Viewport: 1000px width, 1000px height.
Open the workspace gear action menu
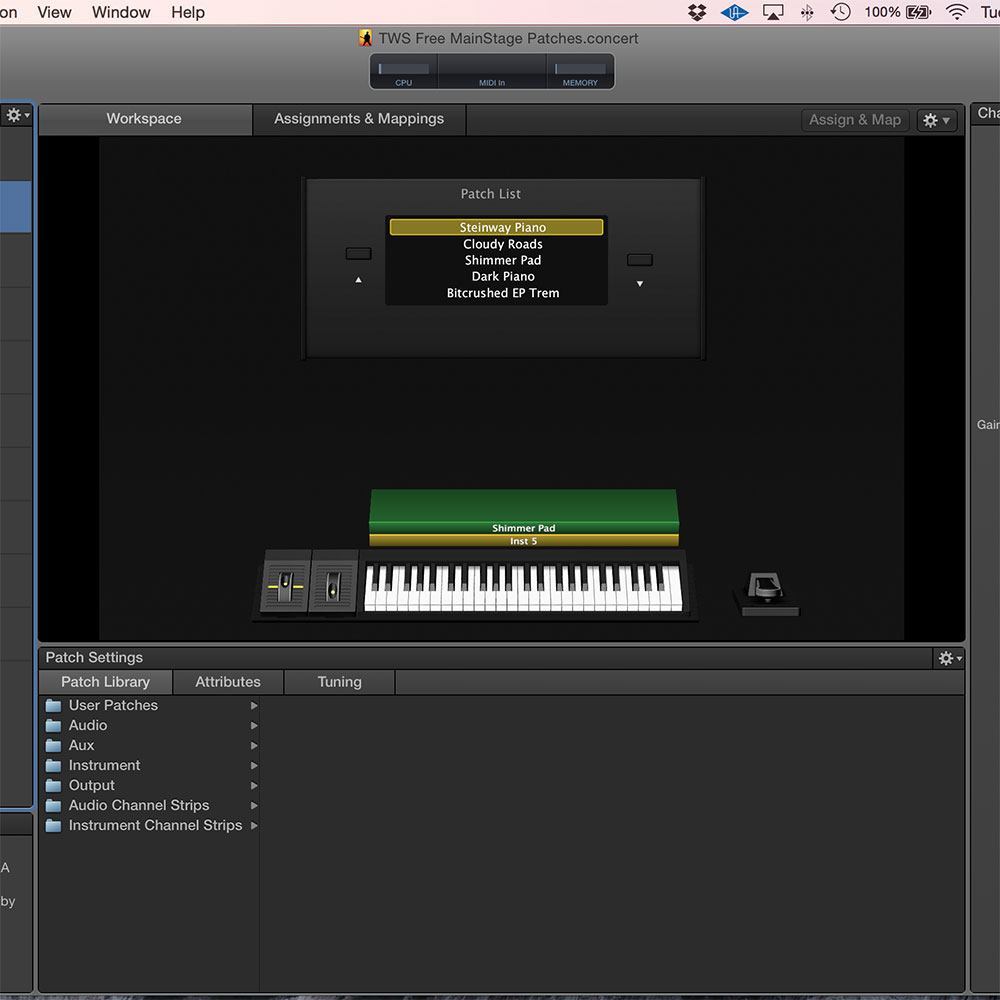click(x=936, y=120)
